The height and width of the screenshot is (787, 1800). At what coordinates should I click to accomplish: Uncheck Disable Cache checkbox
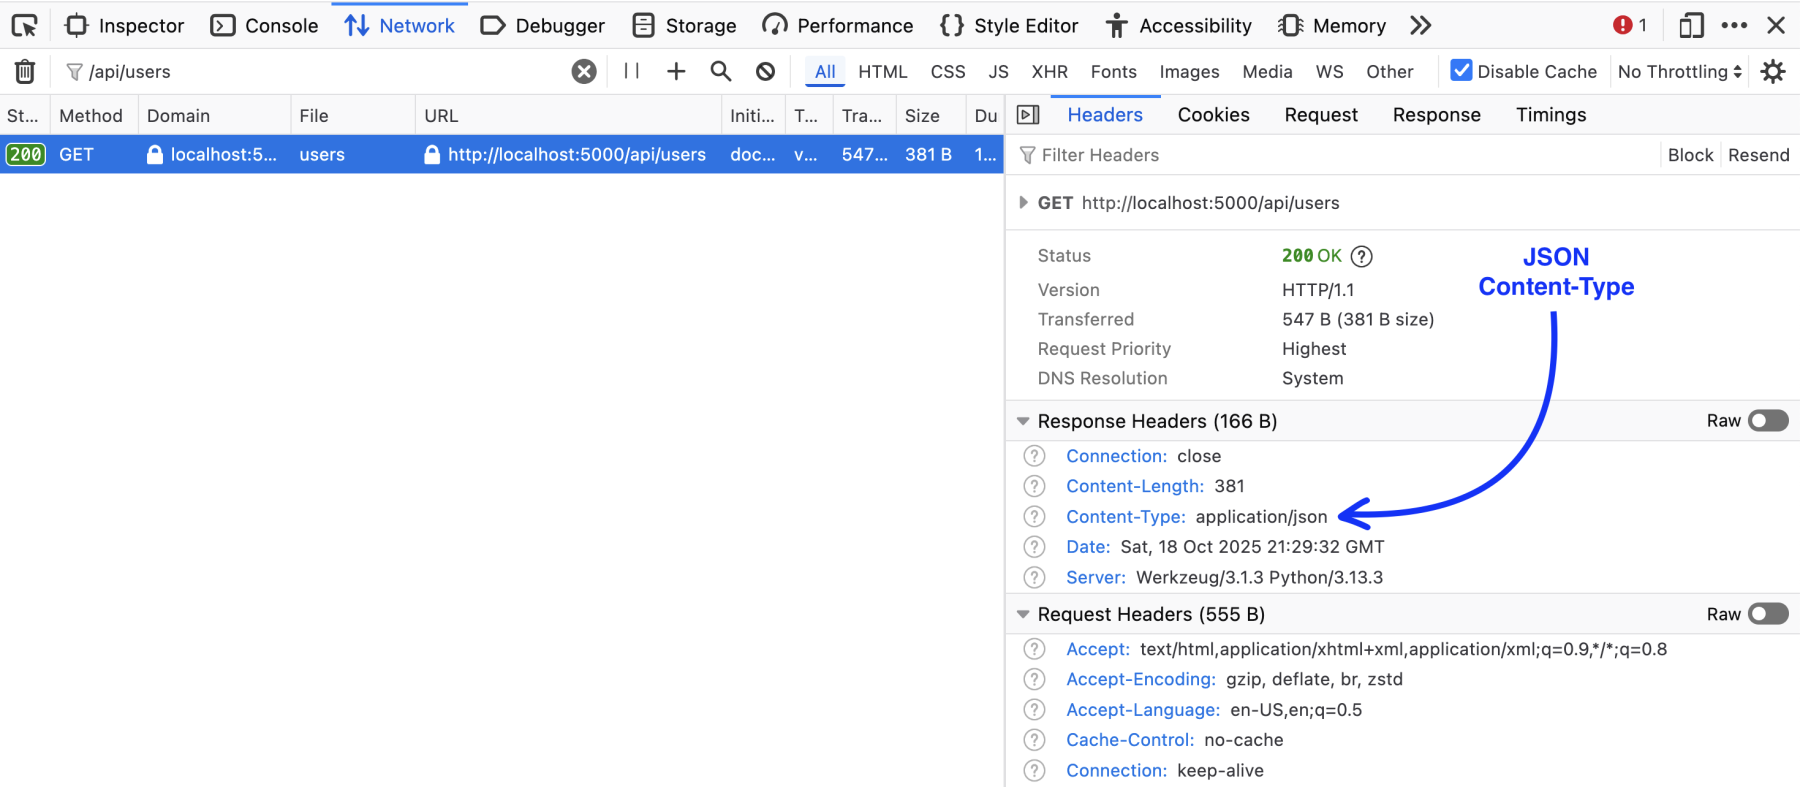tap(1461, 71)
